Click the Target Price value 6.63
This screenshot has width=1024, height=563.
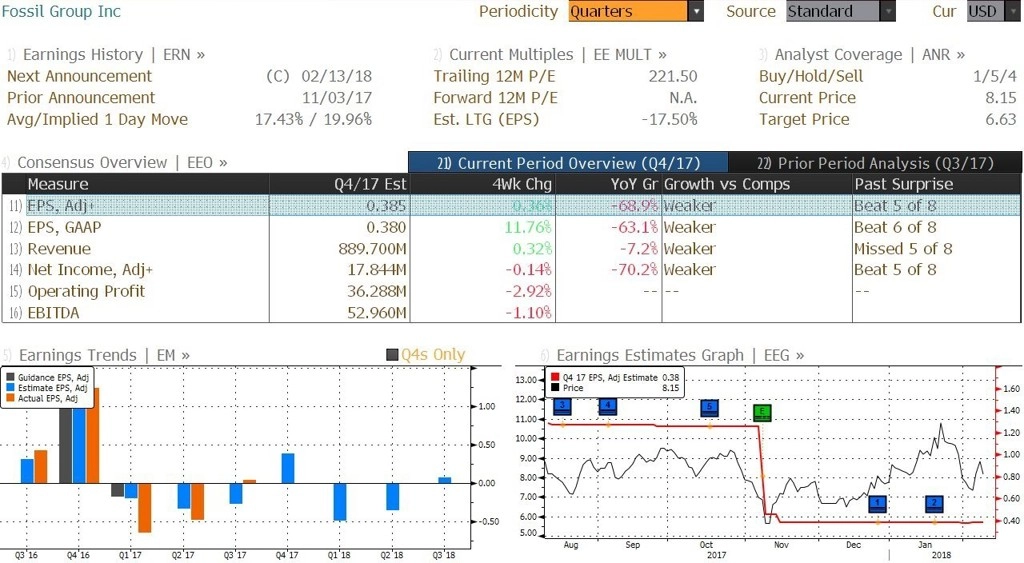click(1000, 120)
